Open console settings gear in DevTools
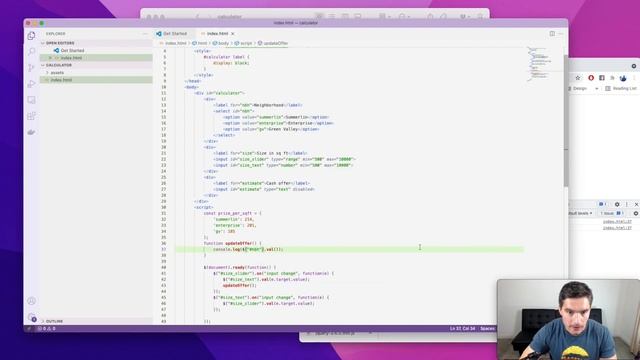Screen dimensions: 640x360 636,213
